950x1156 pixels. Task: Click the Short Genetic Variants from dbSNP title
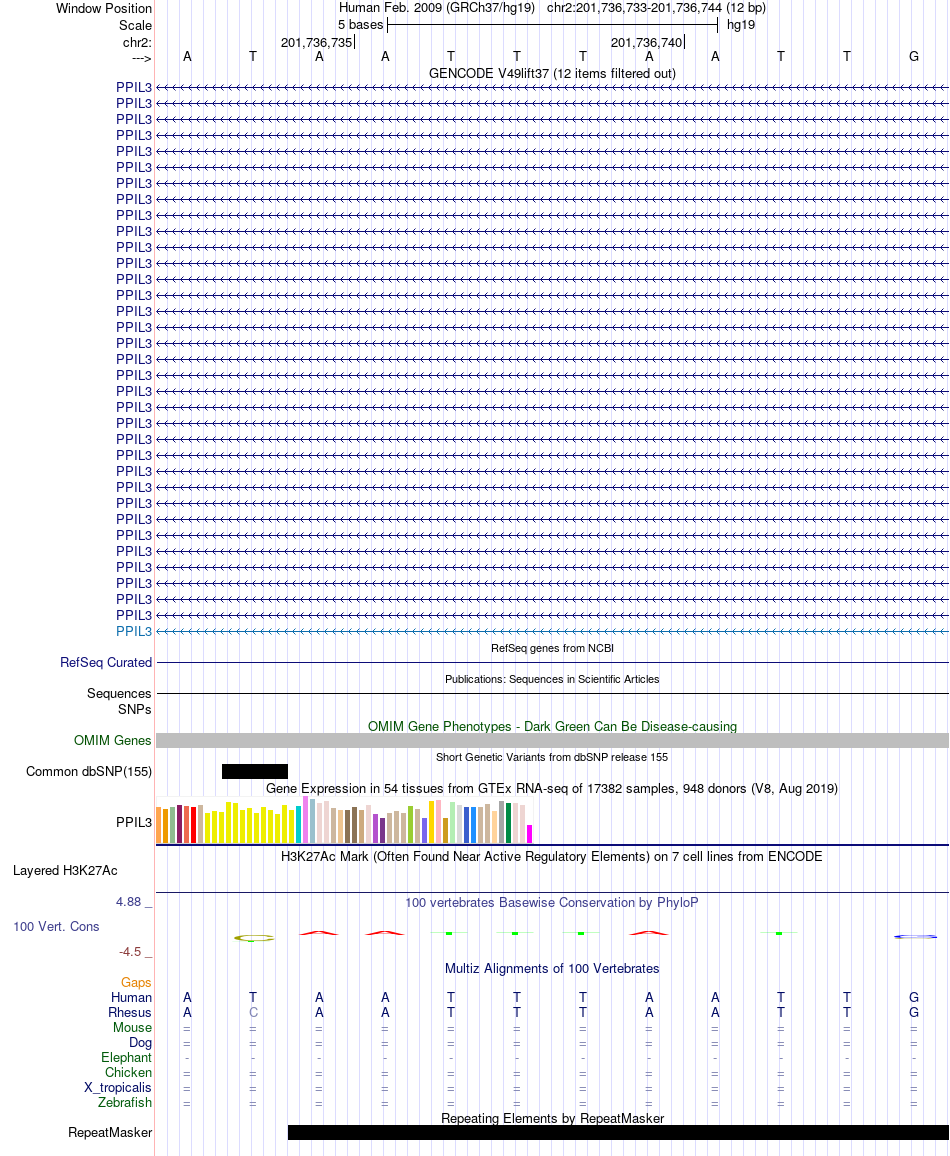(x=552, y=757)
